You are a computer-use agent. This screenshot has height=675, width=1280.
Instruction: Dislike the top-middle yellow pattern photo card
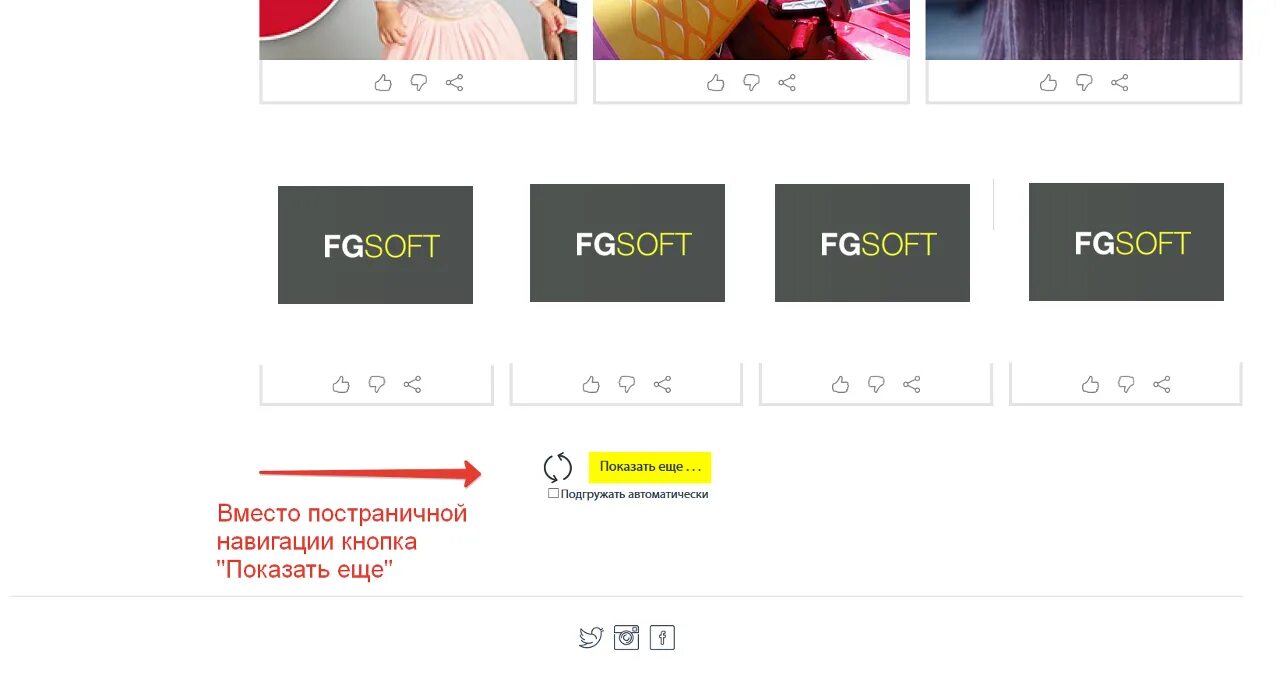(x=751, y=83)
